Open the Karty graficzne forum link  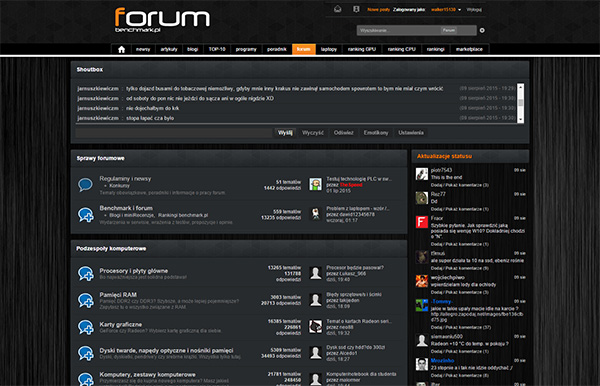click(x=121, y=324)
